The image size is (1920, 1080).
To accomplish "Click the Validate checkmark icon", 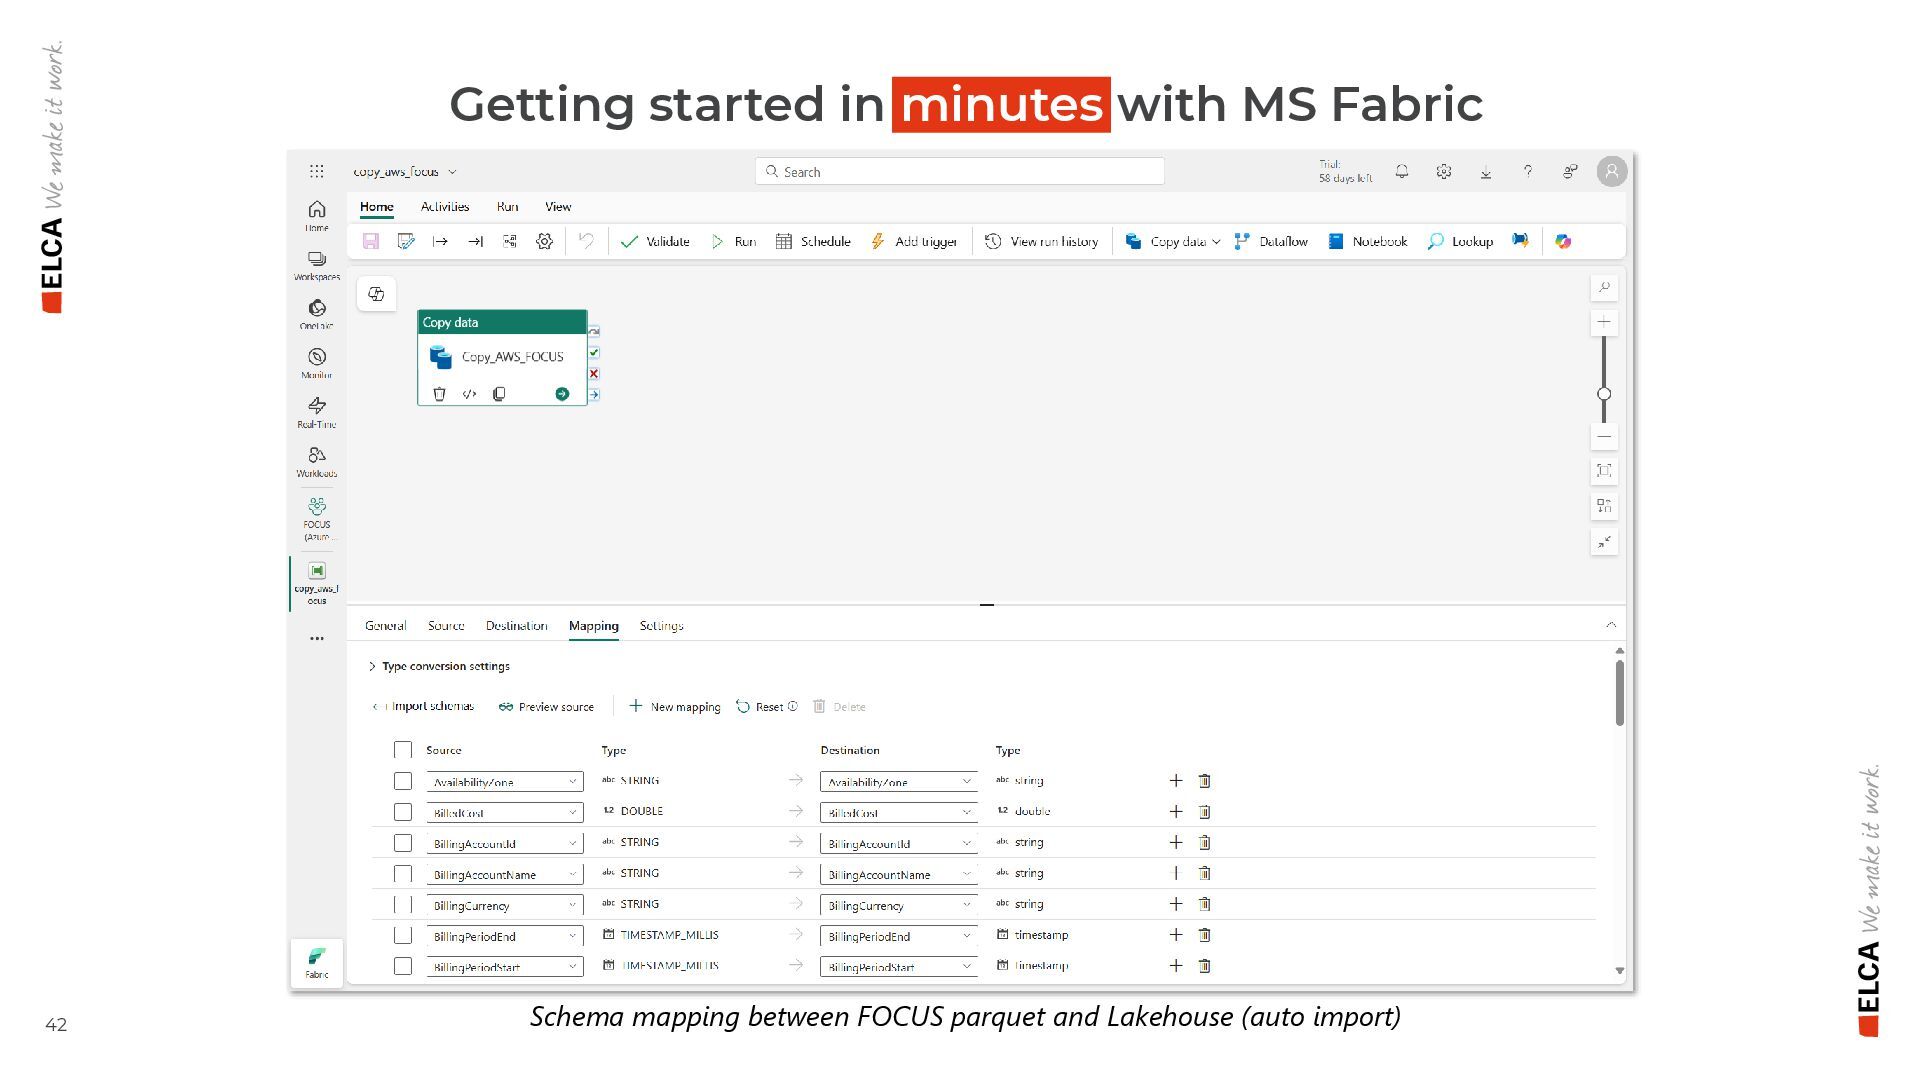I will [x=629, y=241].
